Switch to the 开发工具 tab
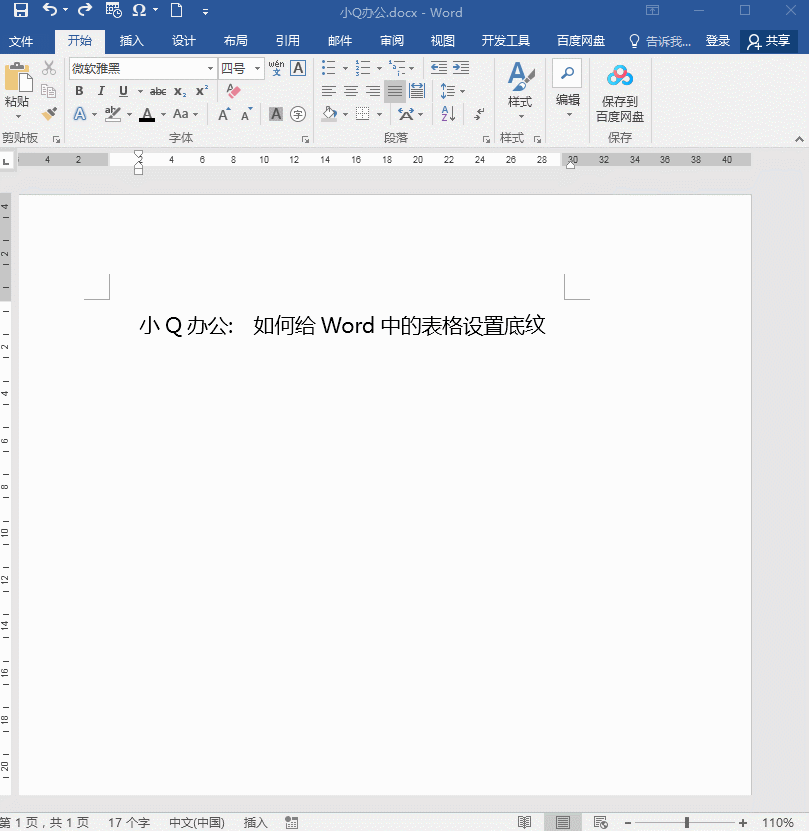 click(x=505, y=41)
